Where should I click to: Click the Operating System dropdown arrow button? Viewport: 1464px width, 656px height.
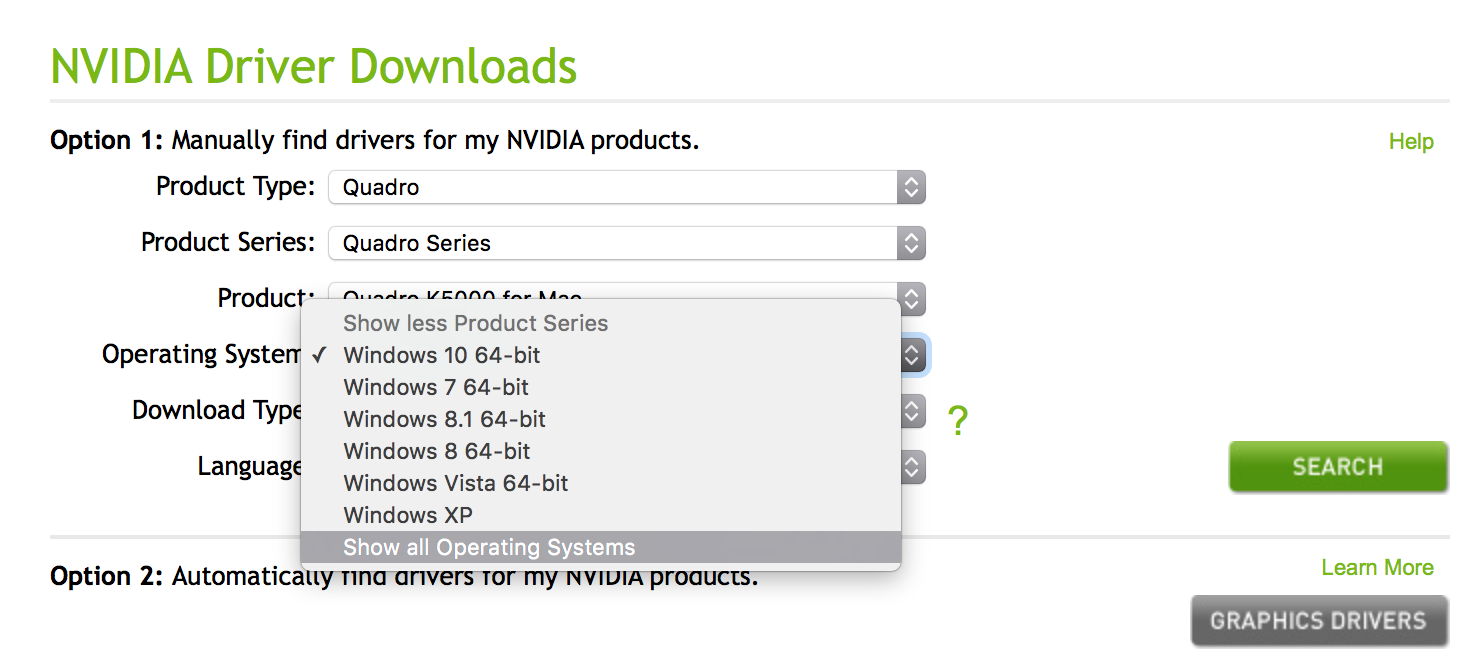(x=912, y=354)
